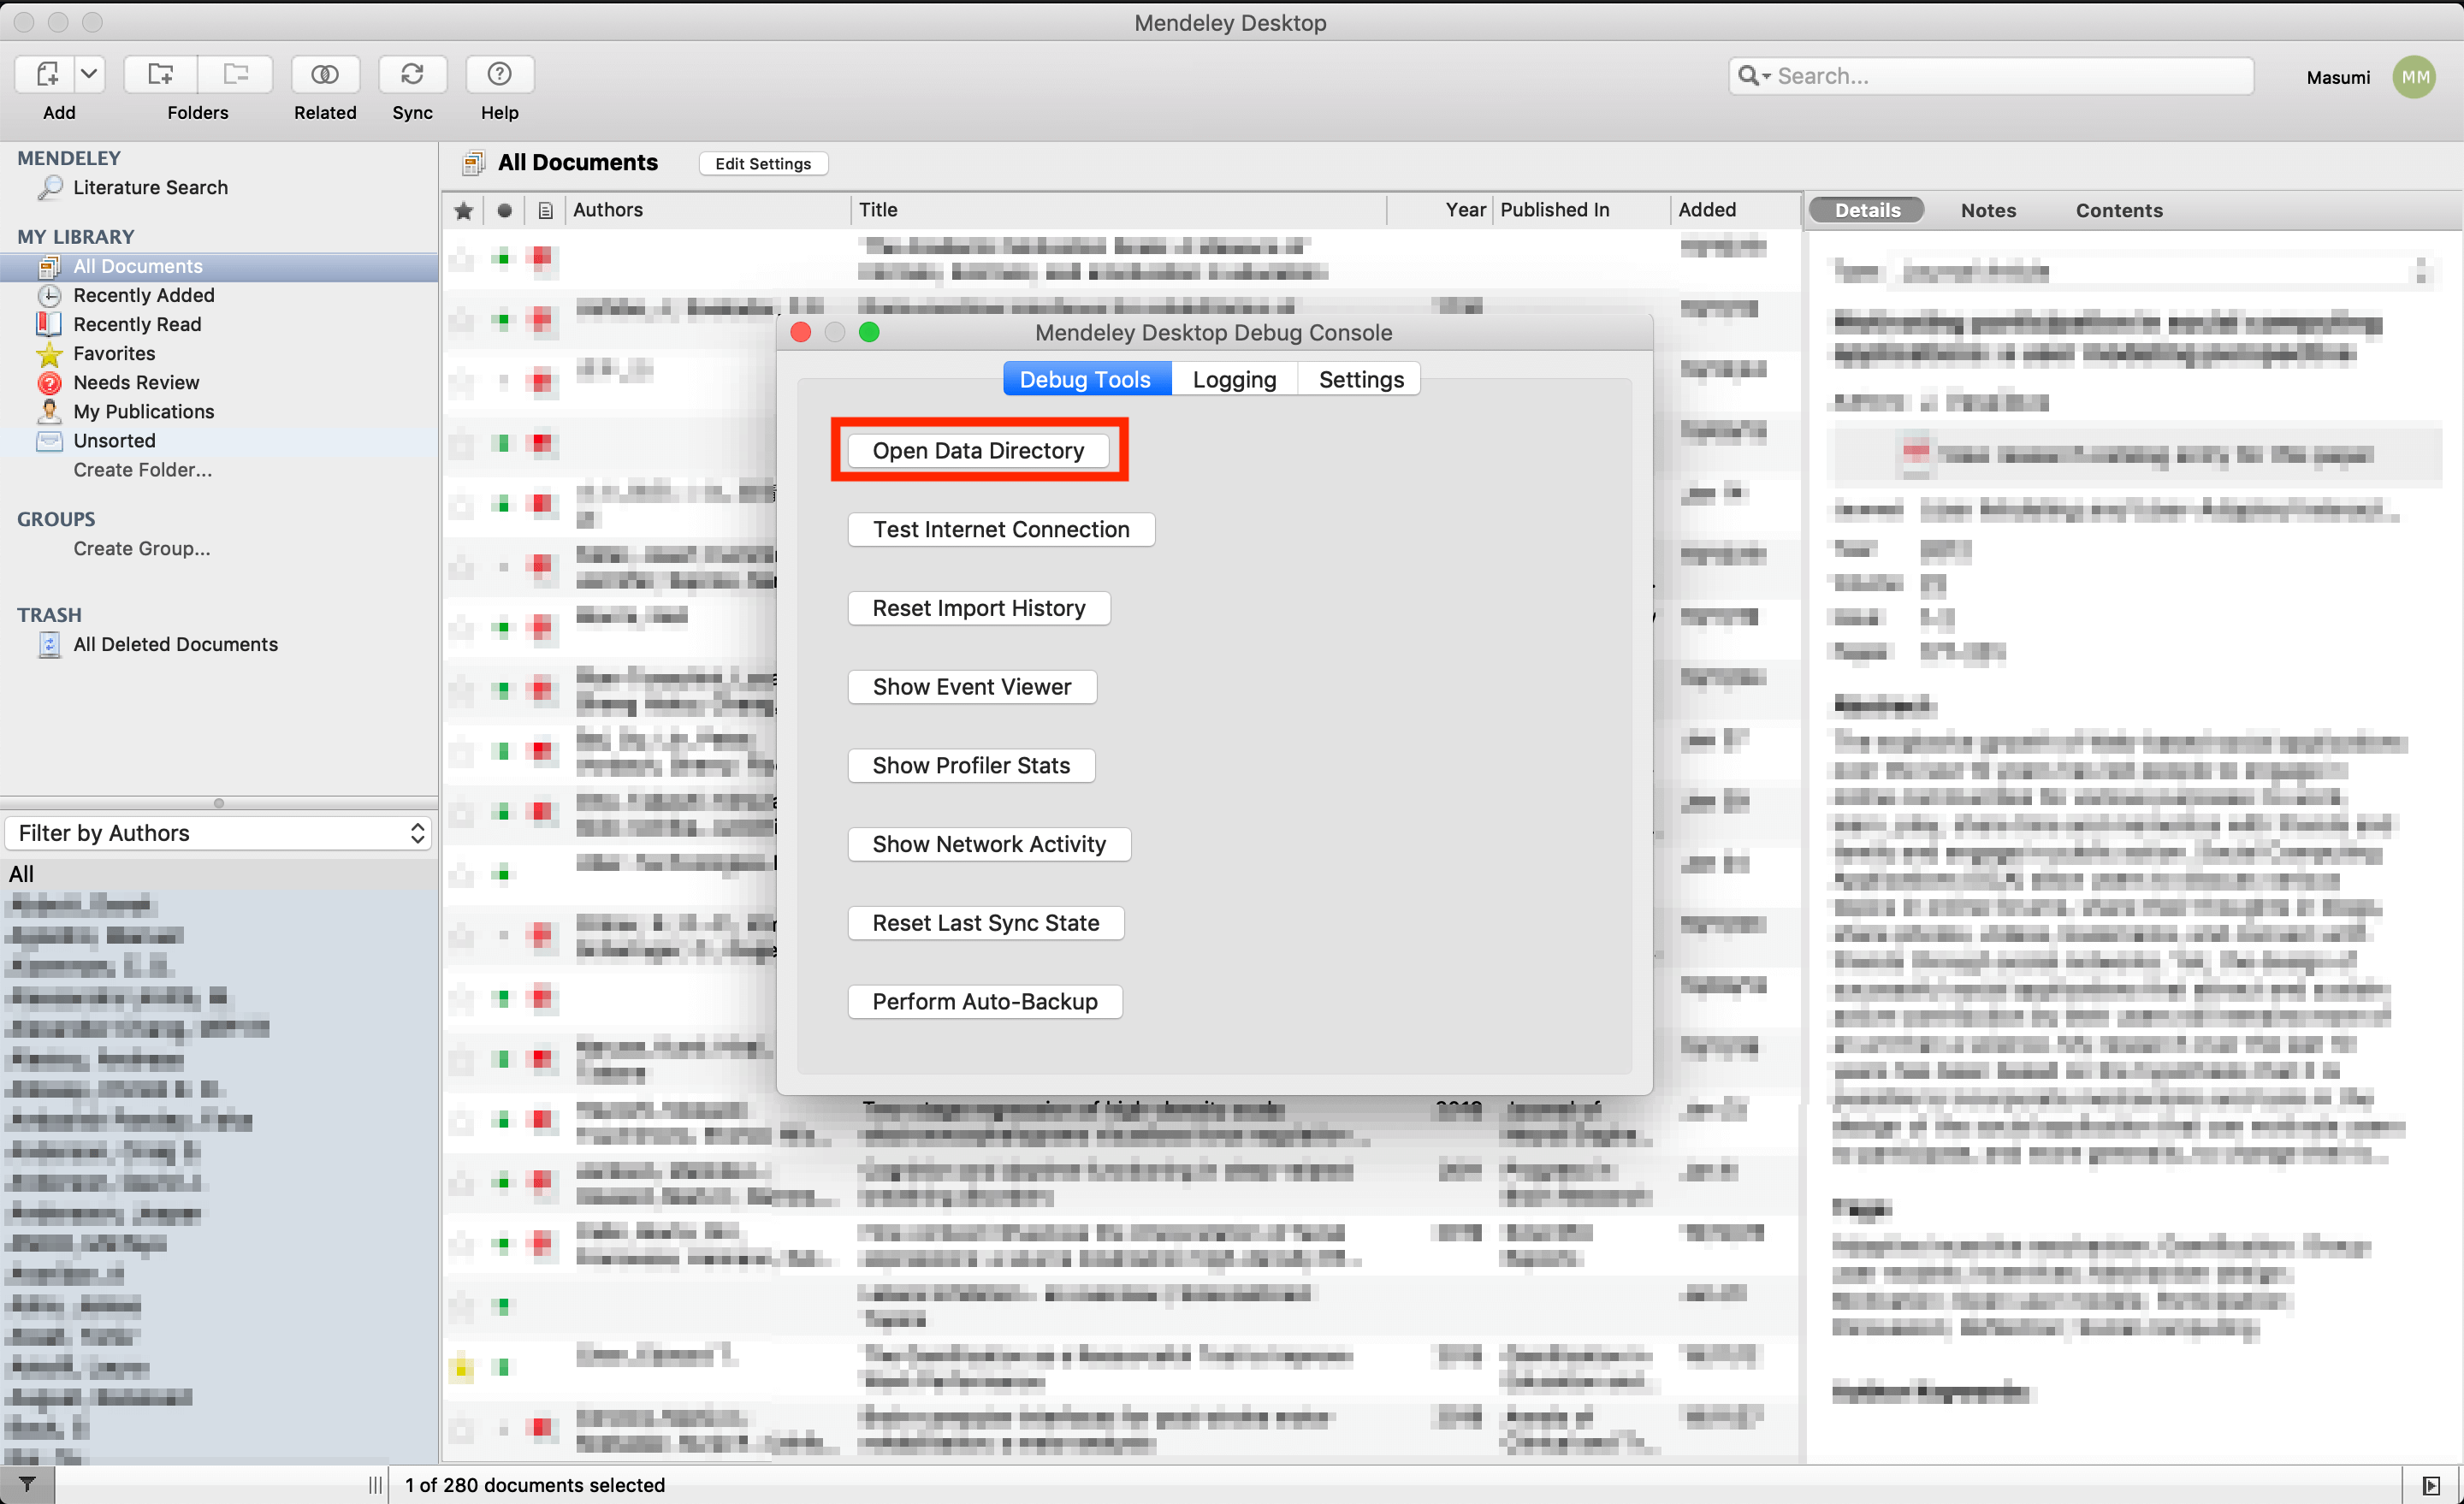This screenshot has width=2464, height=1504.
Task: Switch to the Contents tab
Action: click(2119, 210)
